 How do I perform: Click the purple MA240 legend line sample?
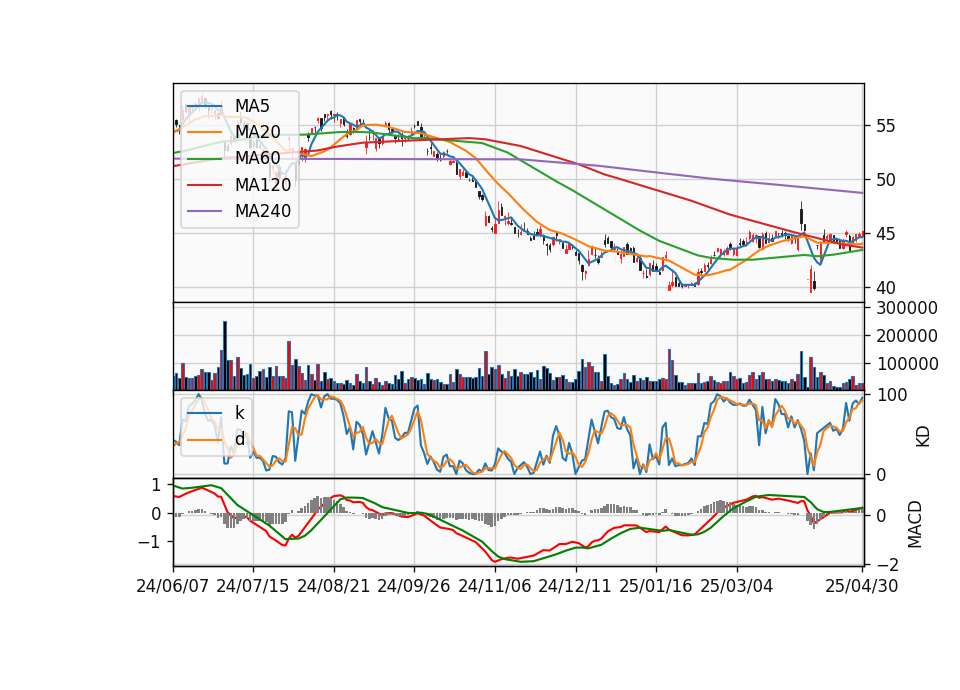204,211
